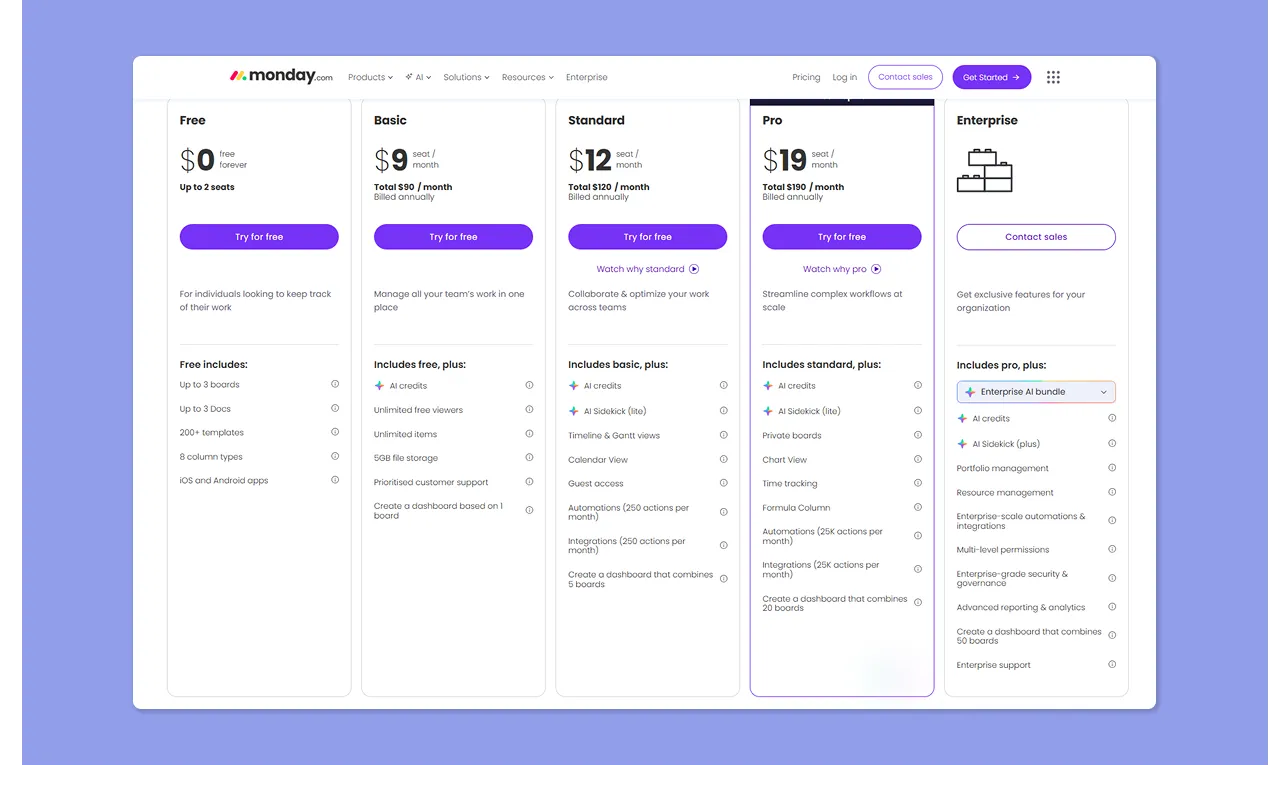The width and height of the screenshot is (1288, 788).
Task: Click the Get Started button
Action: click(x=991, y=77)
